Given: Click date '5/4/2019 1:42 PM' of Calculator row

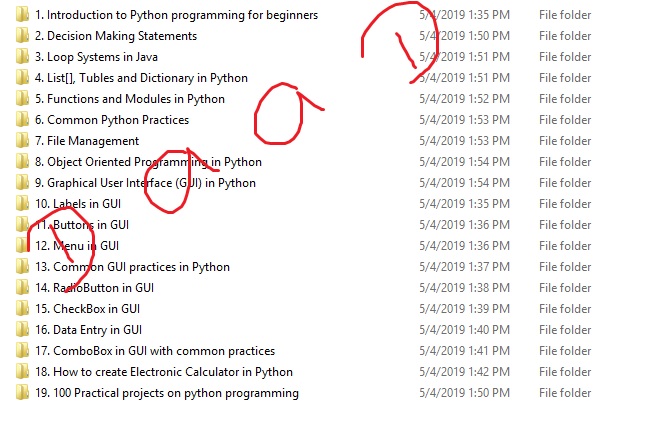Looking at the screenshot, I should point(465,372).
